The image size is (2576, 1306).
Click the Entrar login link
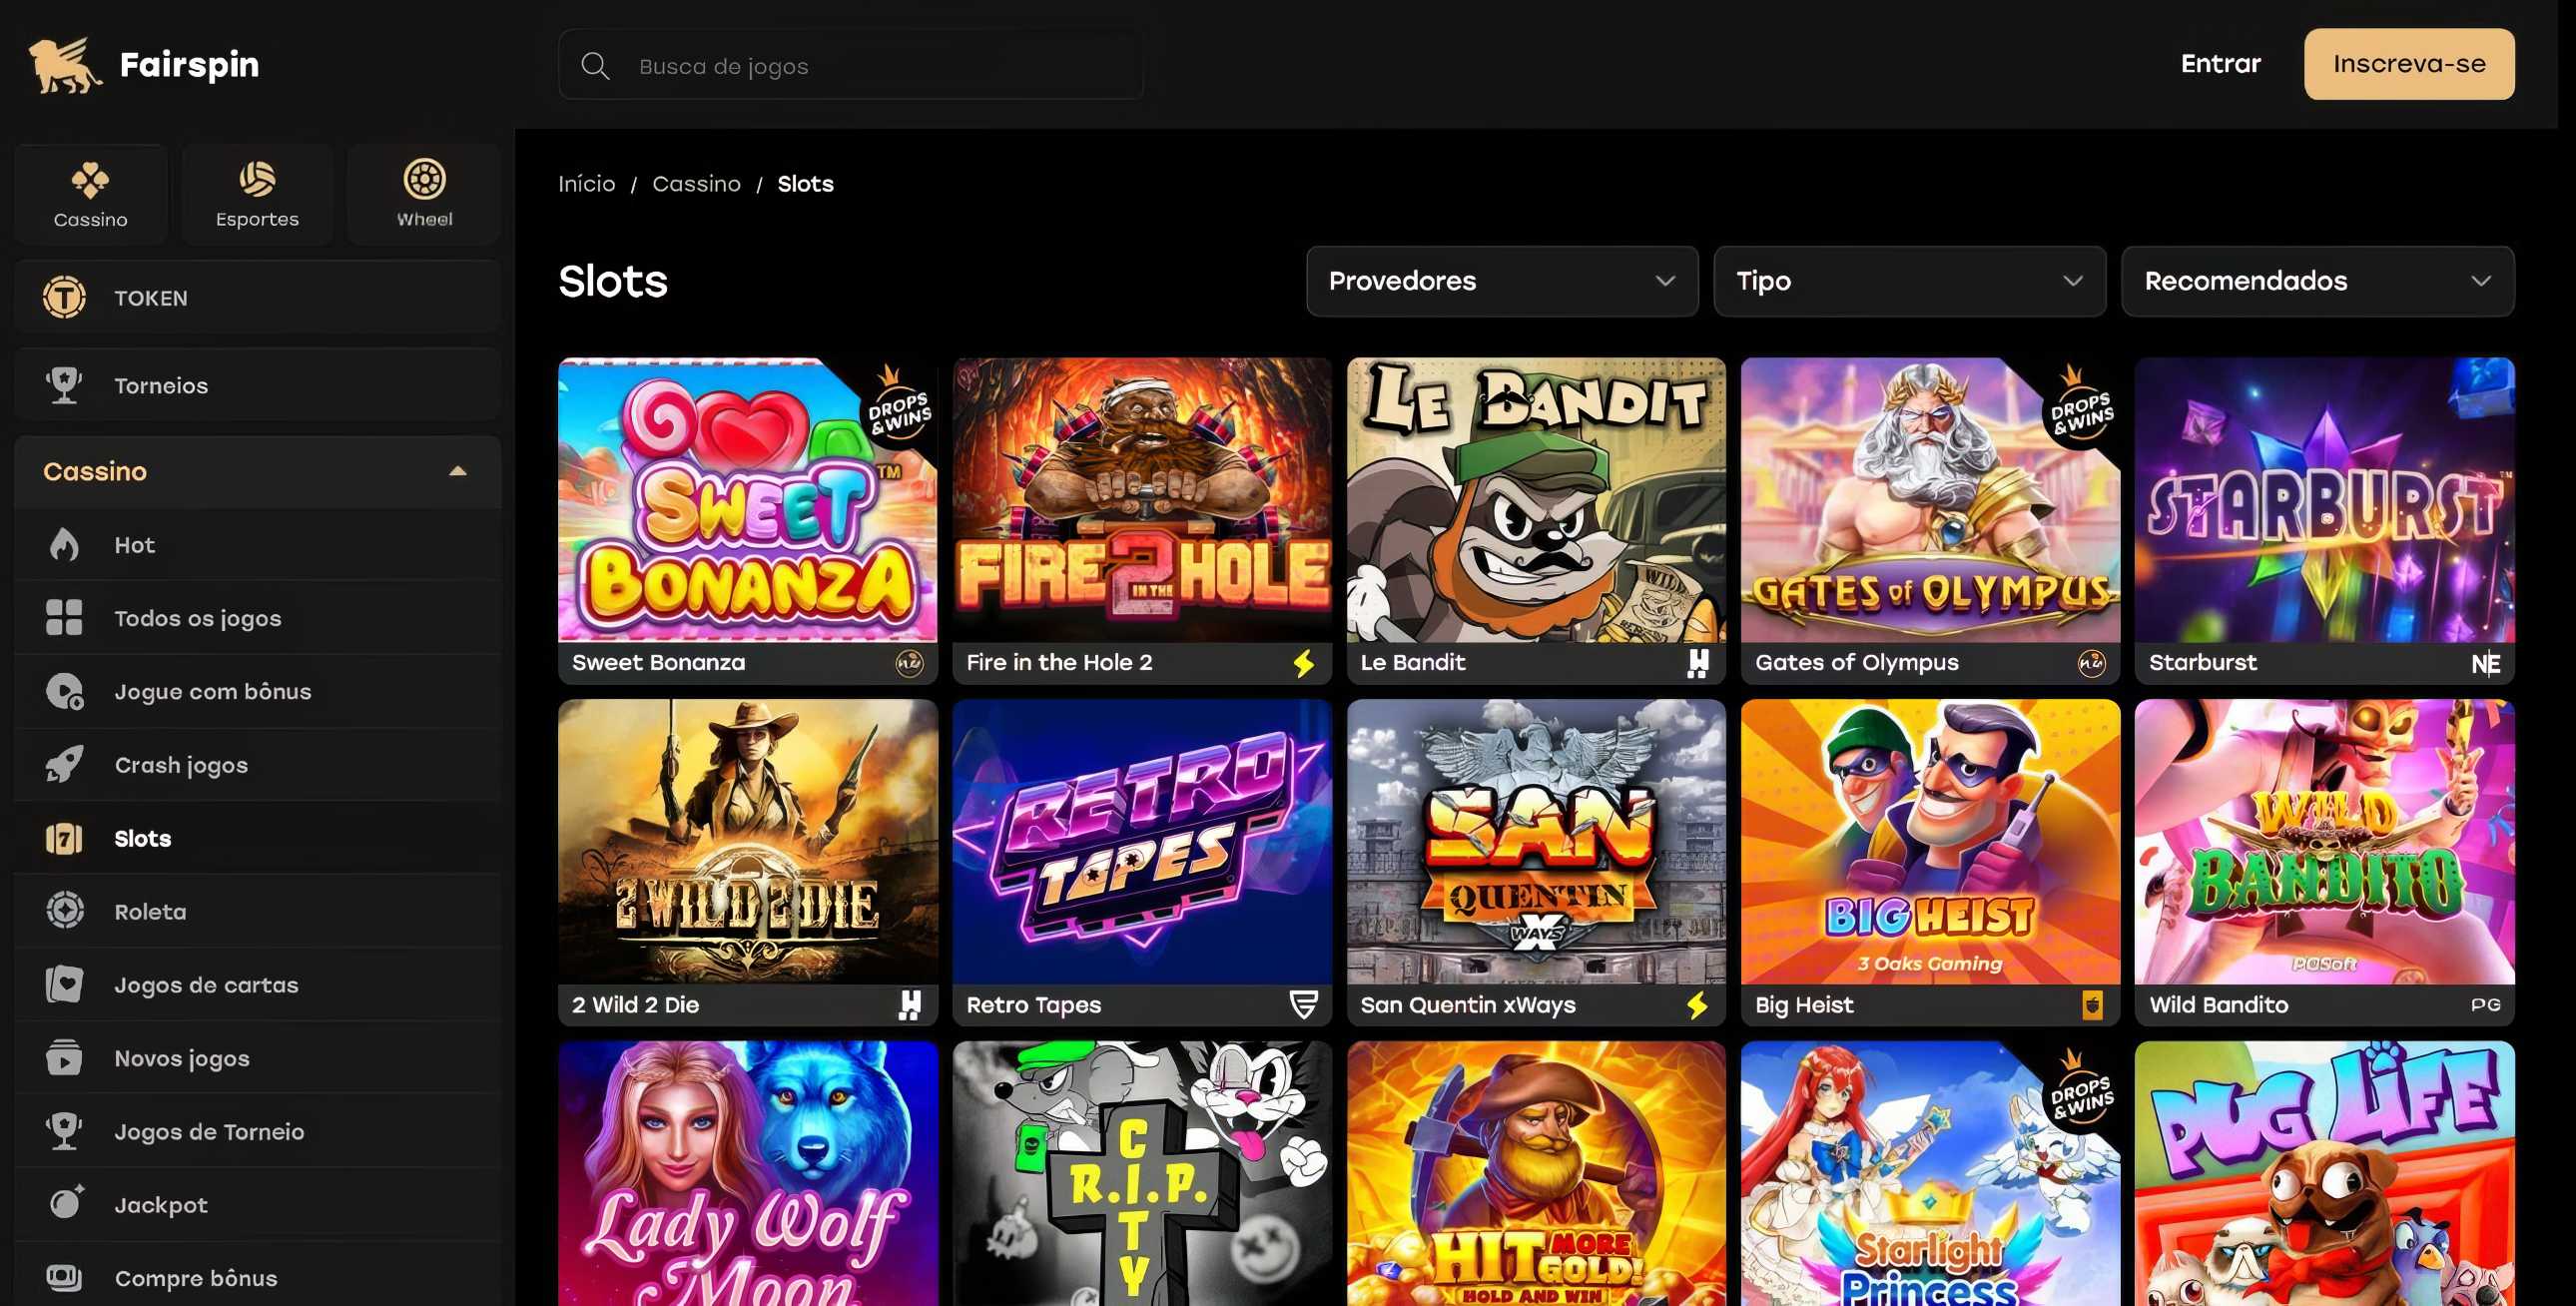point(2220,64)
